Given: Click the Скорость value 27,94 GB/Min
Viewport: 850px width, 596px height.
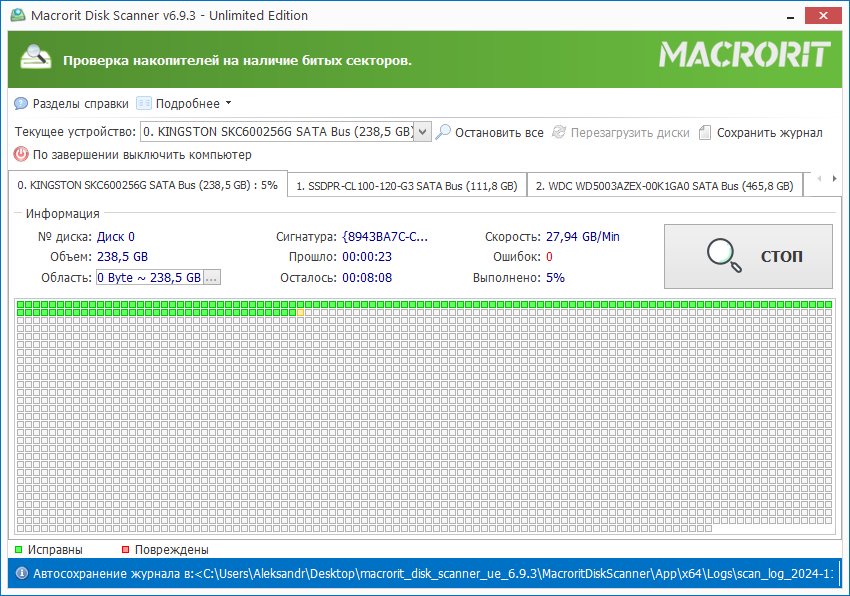Looking at the screenshot, I should (583, 236).
